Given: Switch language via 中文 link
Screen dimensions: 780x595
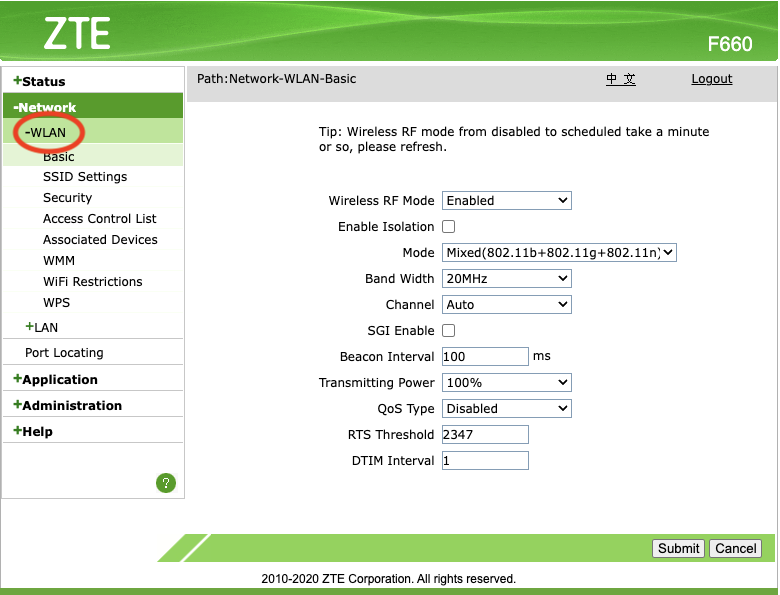Looking at the screenshot, I should (x=621, y=79).
